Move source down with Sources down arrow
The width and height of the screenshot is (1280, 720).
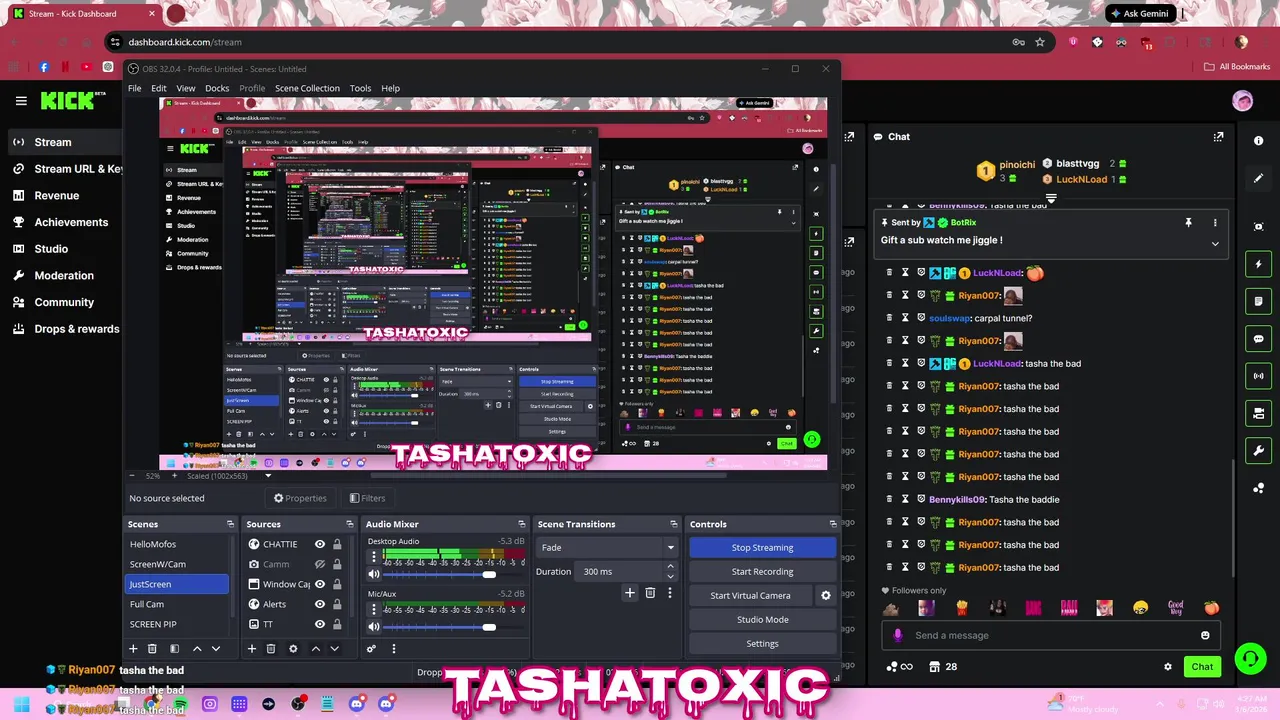[x=335, y=649]
